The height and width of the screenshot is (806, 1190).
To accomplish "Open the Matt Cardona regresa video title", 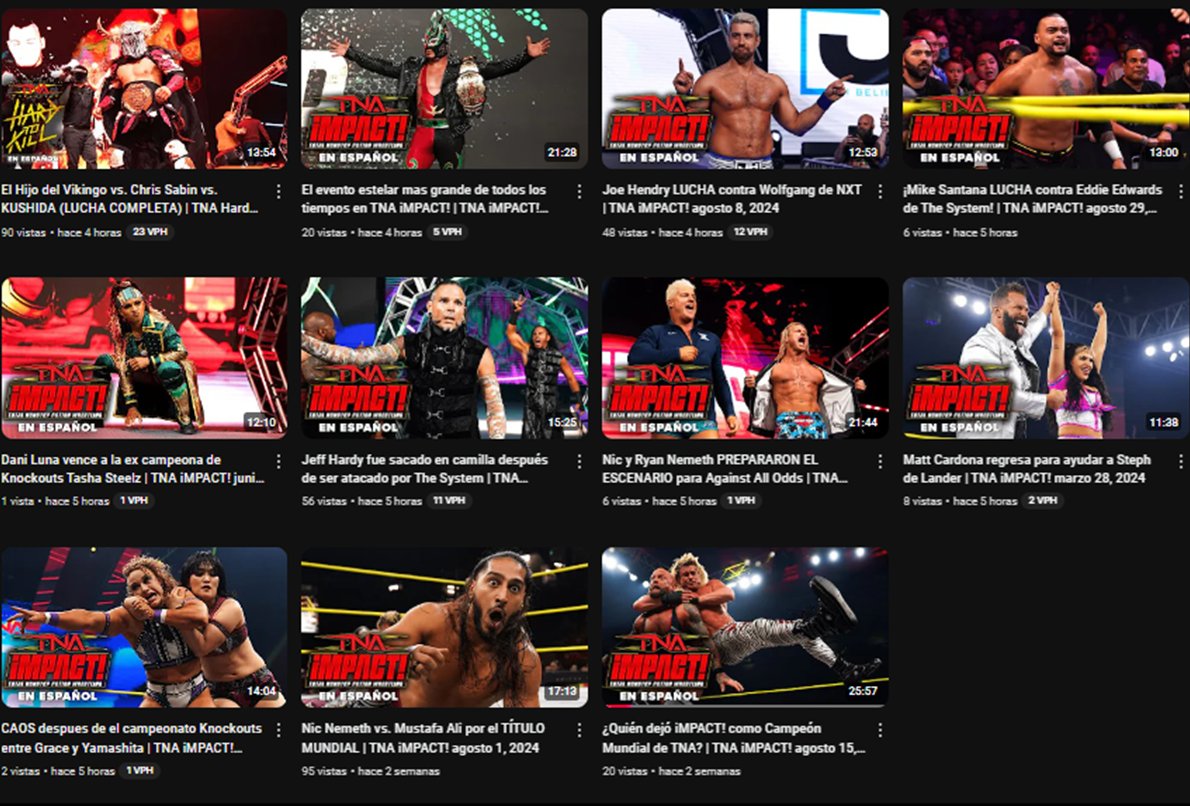I will pyautogui.click(x=1027, y=468).
